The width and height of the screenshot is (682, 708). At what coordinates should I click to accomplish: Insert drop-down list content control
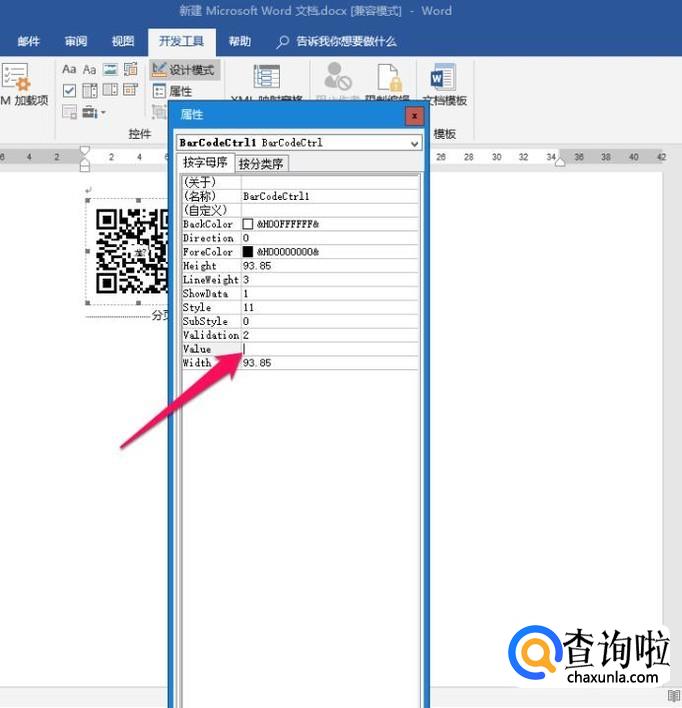[x=110, y=90]
